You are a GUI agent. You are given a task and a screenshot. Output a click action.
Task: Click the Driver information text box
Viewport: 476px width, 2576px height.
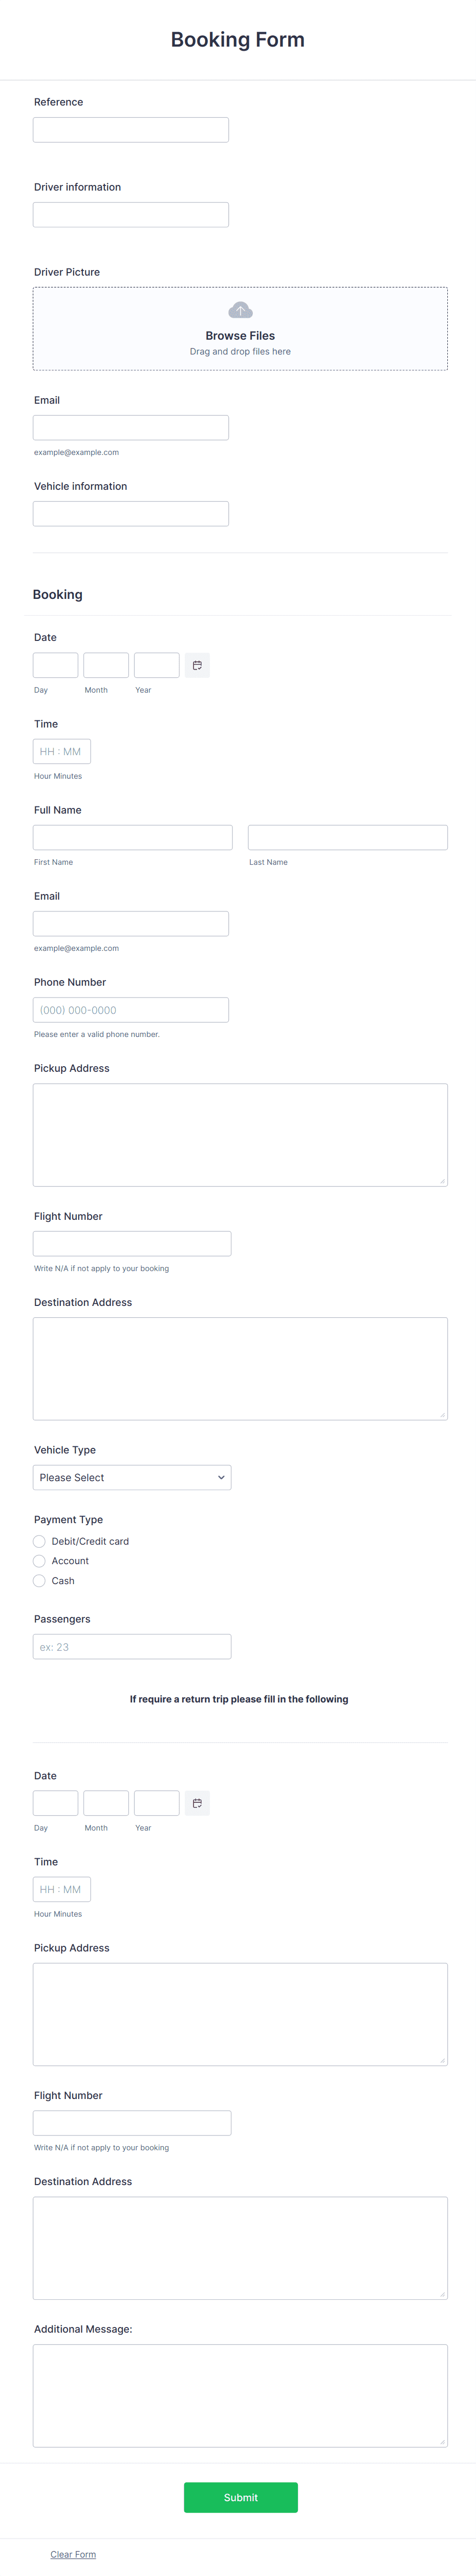pyautogui.click(x=131, y=213)
